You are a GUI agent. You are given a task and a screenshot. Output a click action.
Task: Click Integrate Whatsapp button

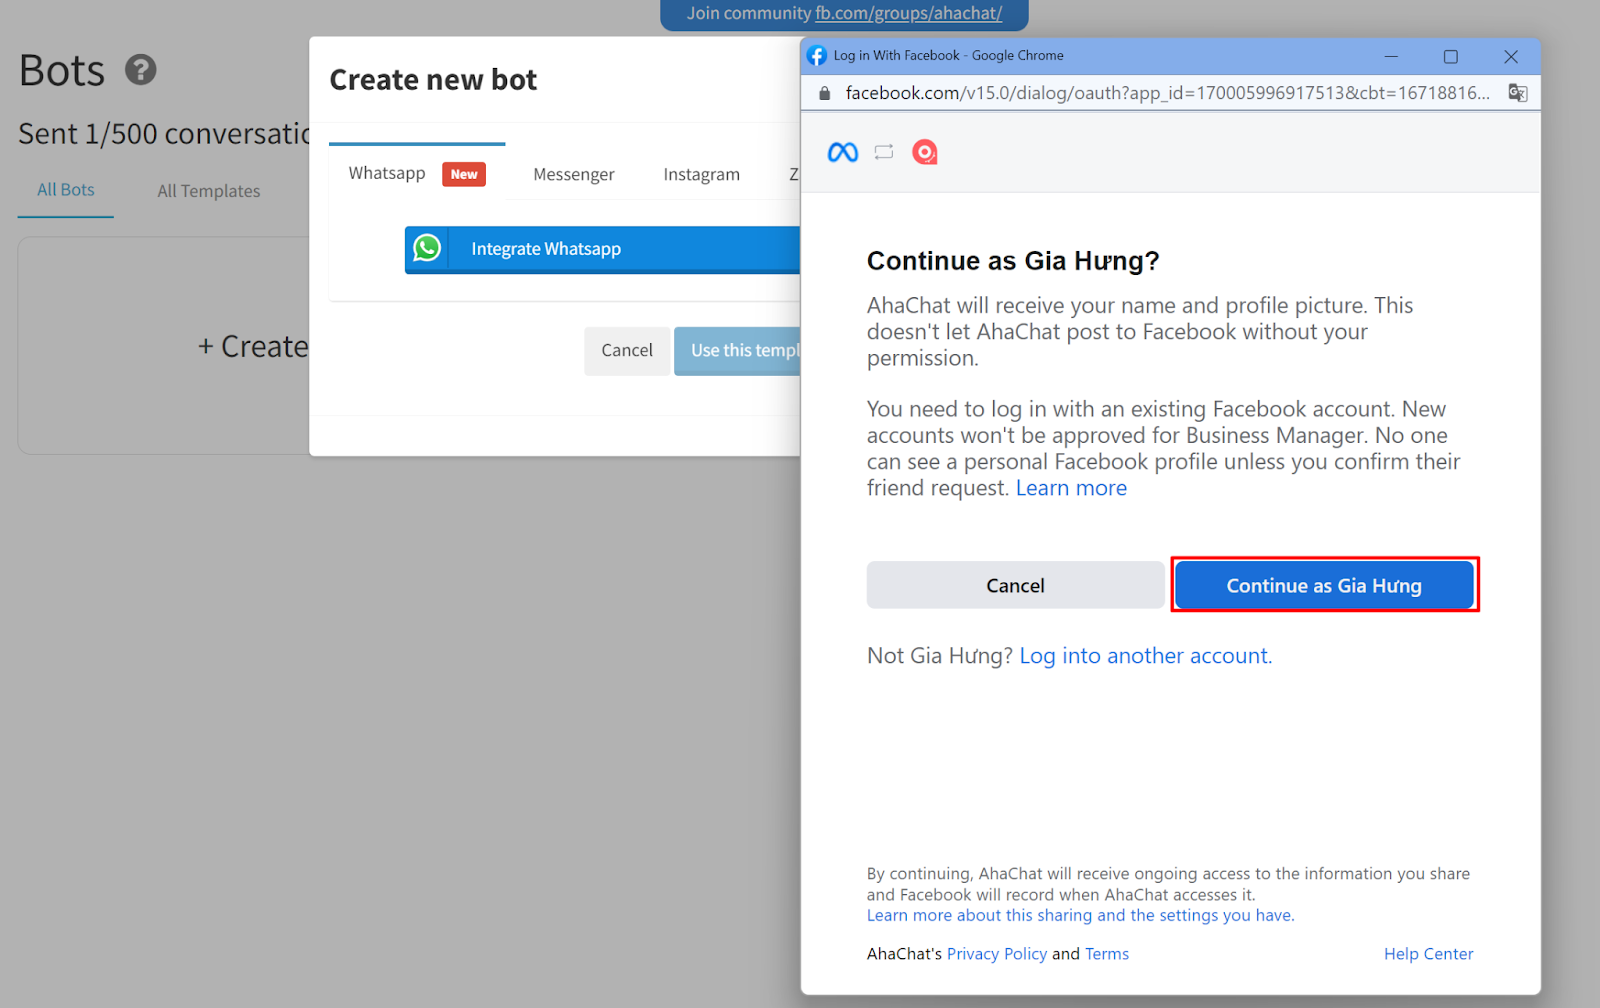pyautogui.click(x=602, y=249)
